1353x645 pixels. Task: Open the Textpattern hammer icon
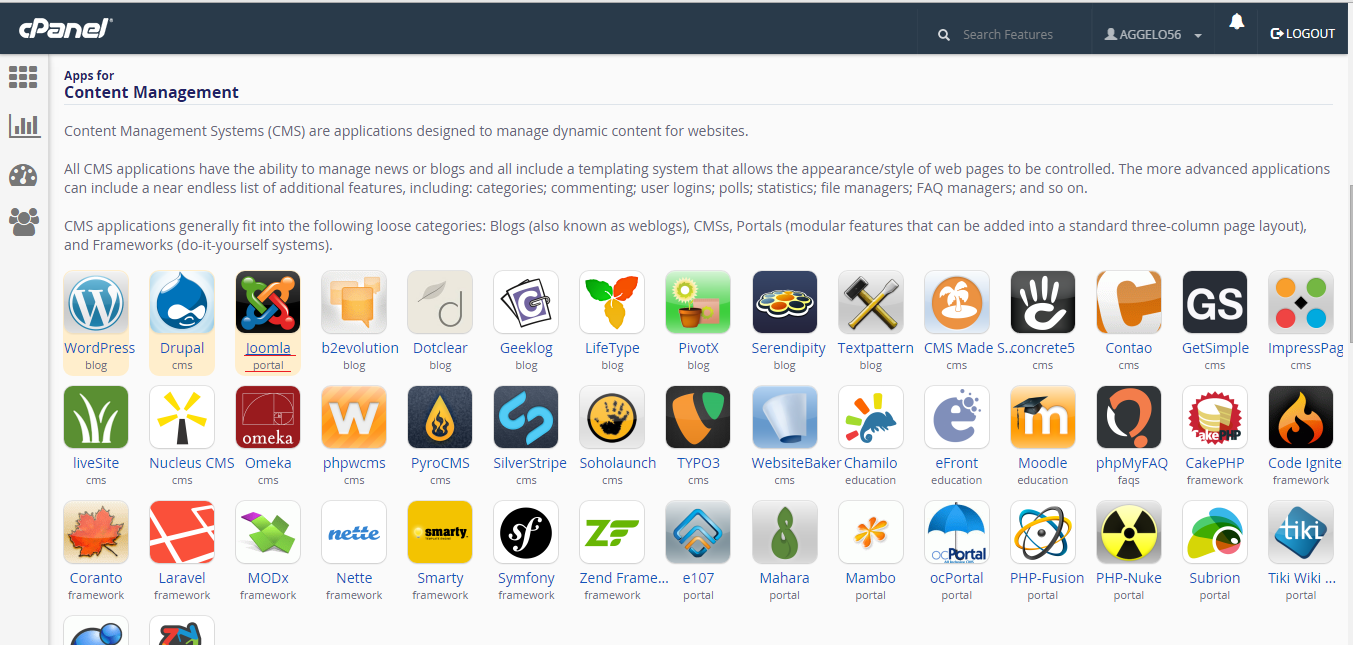point(870,302)
